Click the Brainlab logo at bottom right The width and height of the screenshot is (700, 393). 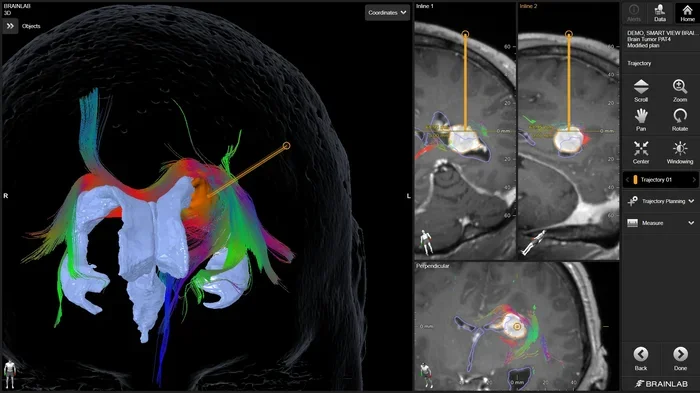pyautogui.click(x=662, y=384)
